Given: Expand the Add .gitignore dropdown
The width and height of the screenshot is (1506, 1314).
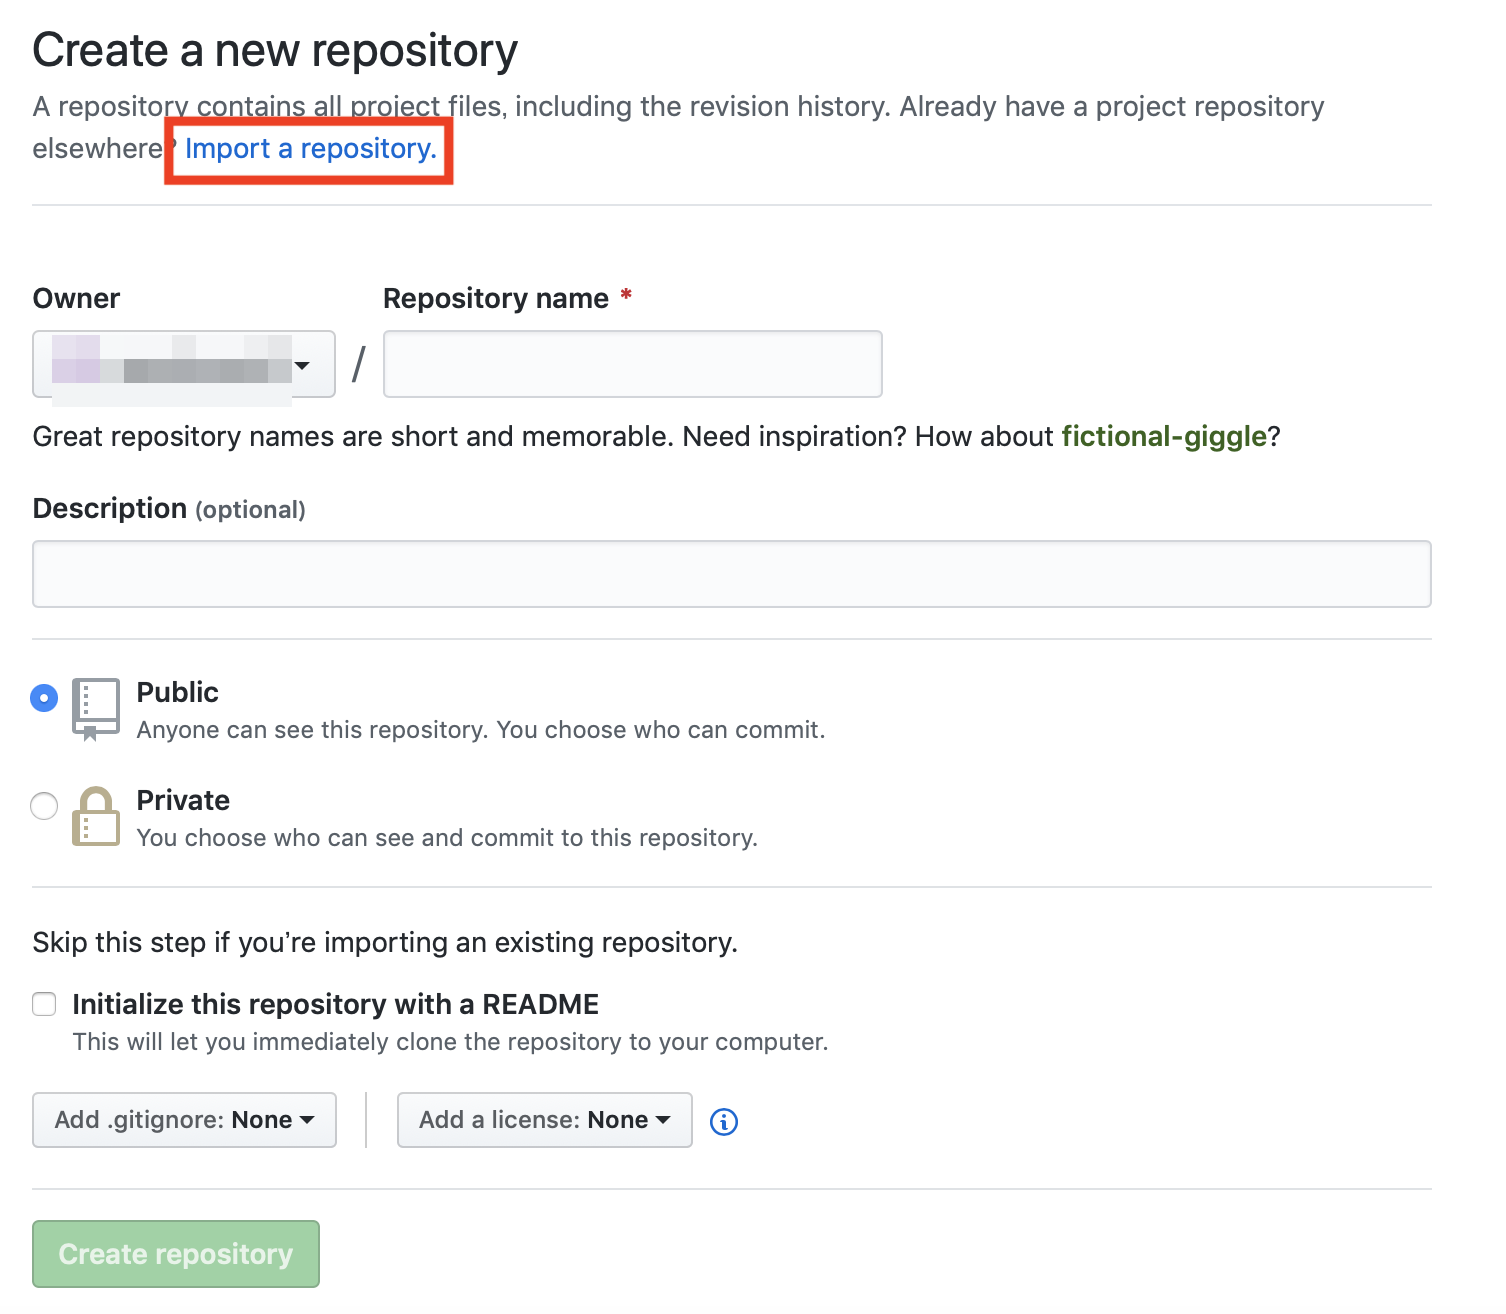Looking at the screenshot, I should 184,1120.
